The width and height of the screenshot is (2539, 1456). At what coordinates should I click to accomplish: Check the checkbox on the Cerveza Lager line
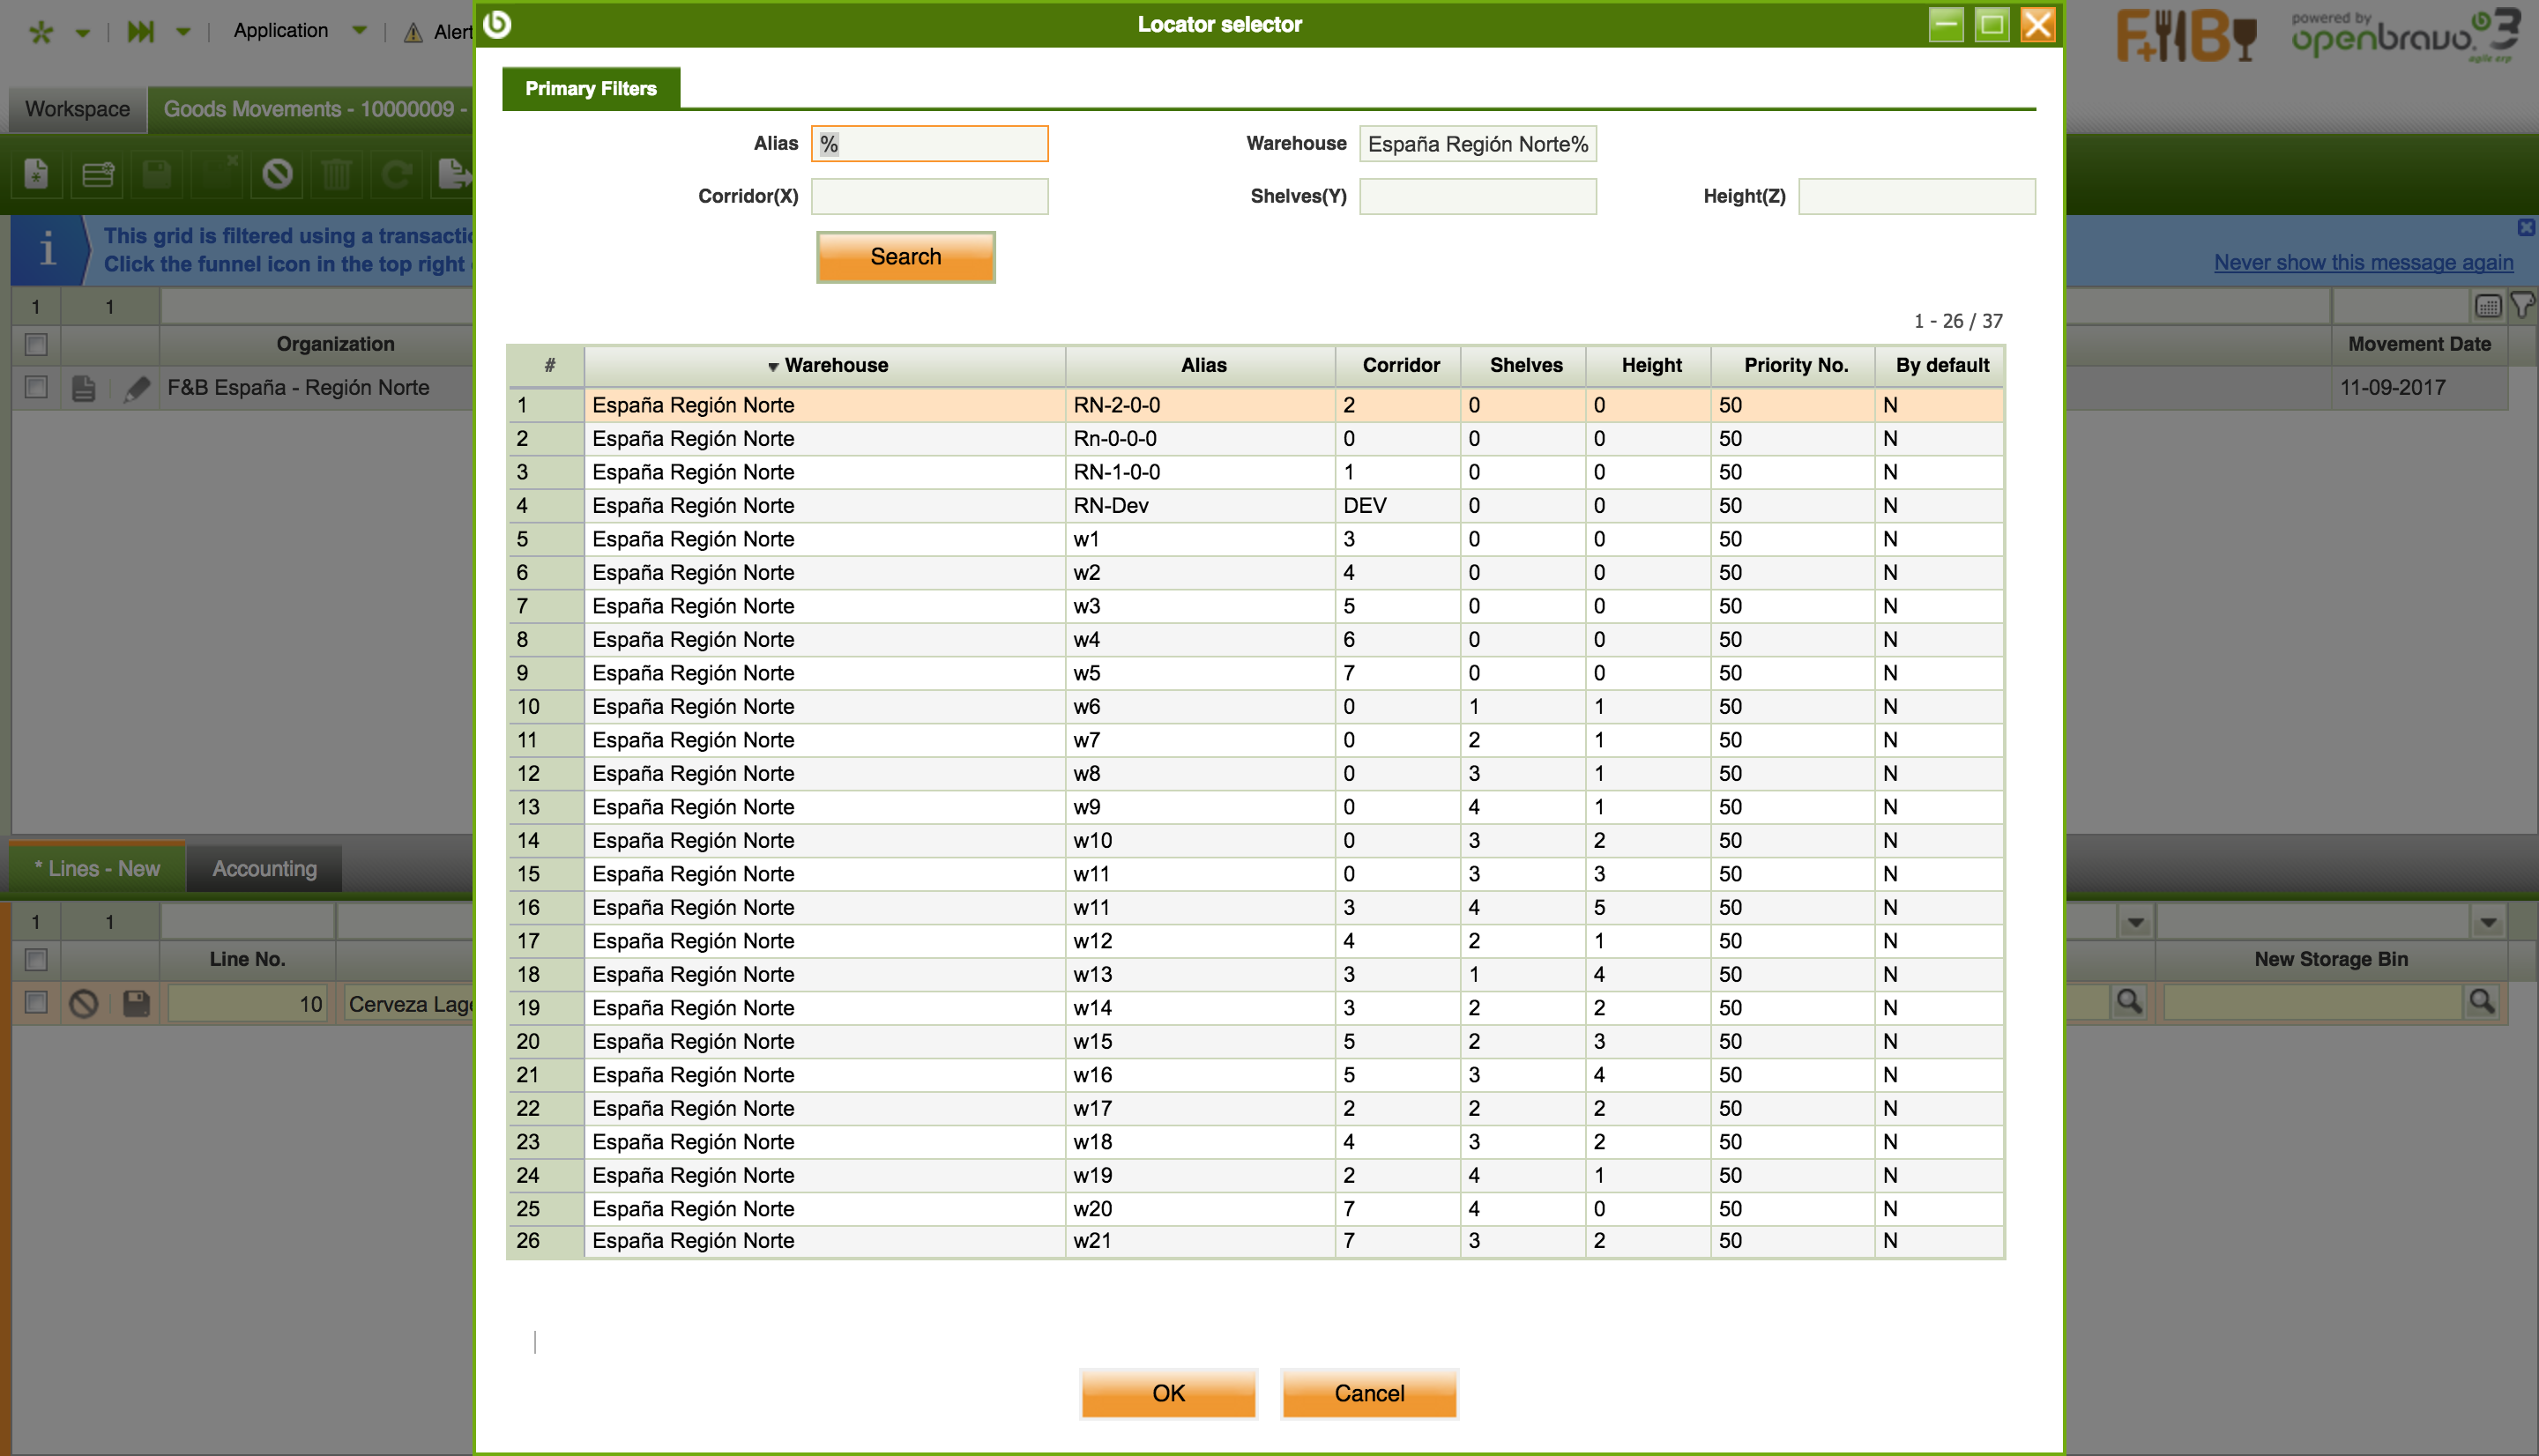click(36, 1003)
